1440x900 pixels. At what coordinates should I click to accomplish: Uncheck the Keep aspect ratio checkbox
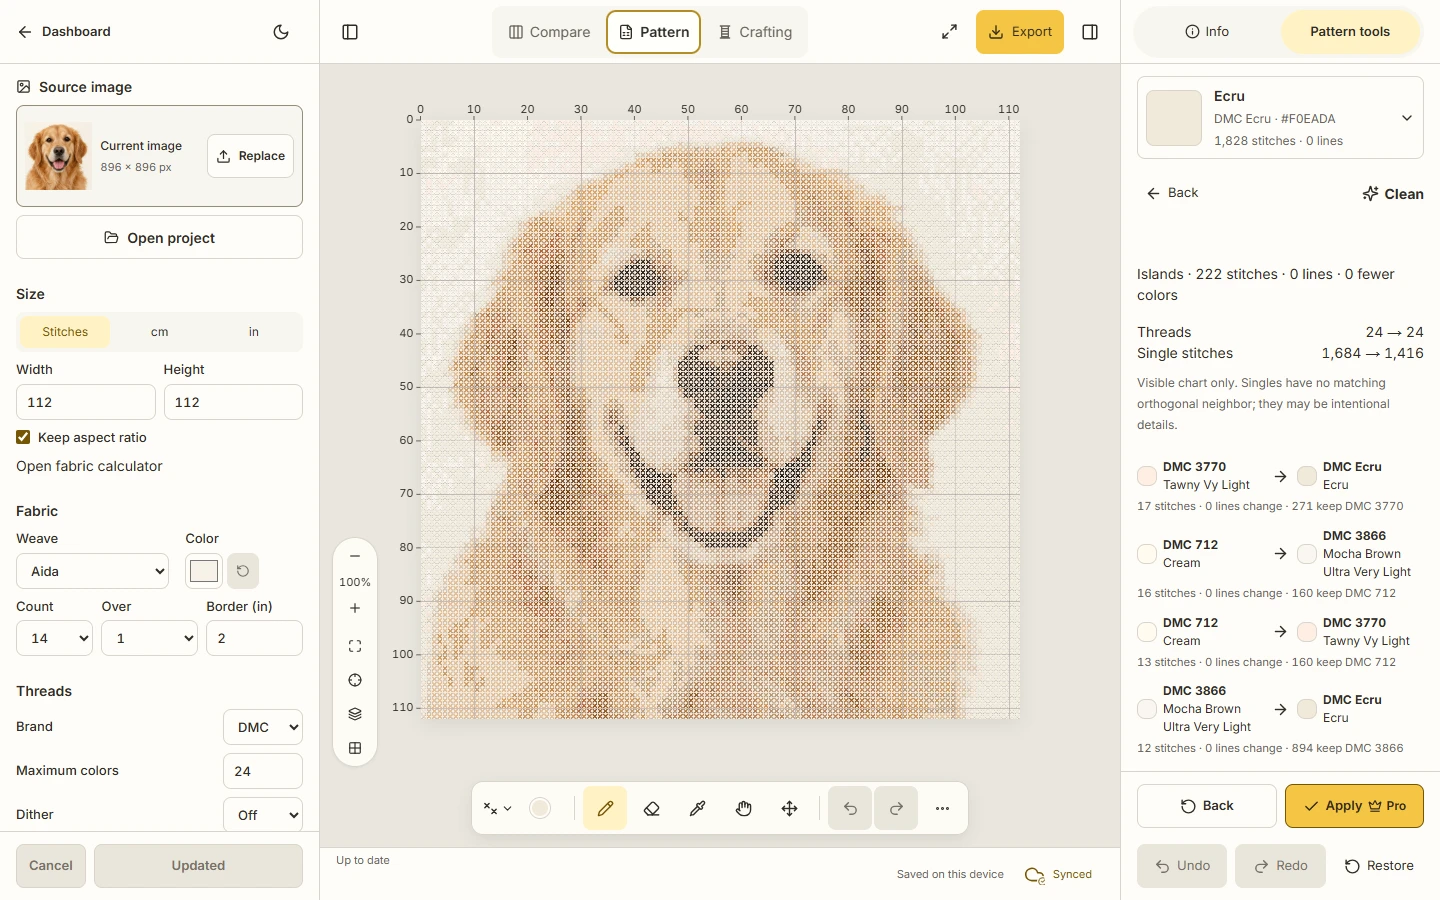(23, 437)
